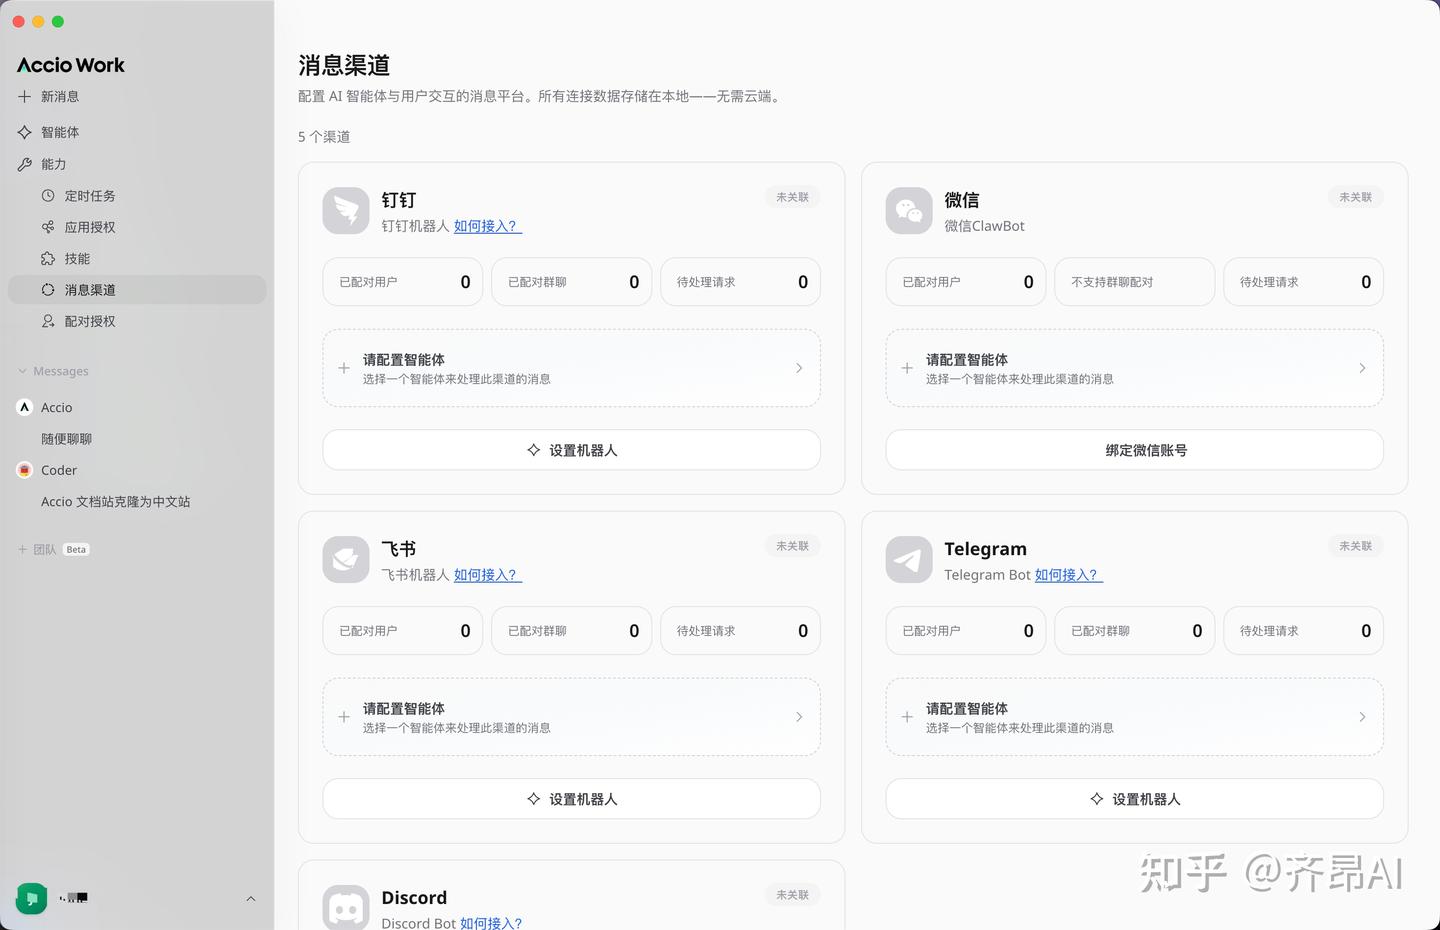Screen dimensions: 1440x930
Task: Click the plus icon beside 新消息
Action: [x=25, y=97]
